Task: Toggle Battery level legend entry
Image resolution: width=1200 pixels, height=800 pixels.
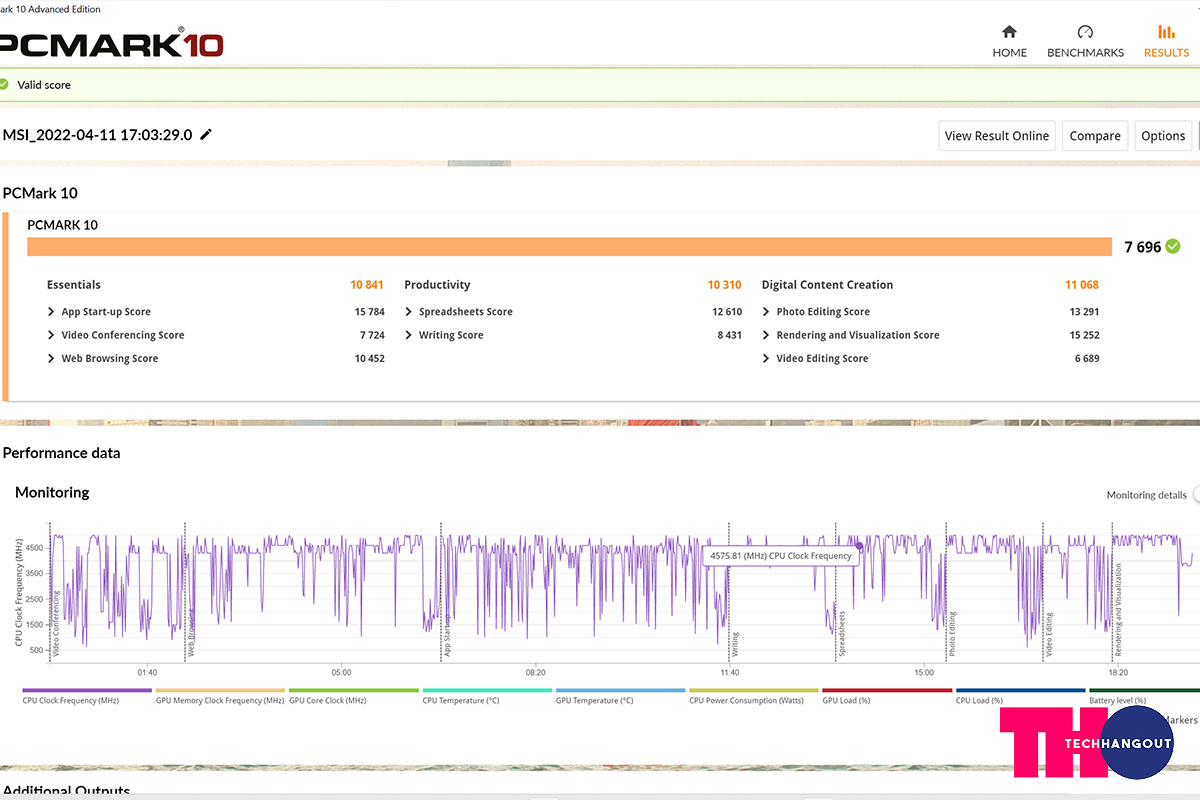Action: (x=1144, y=696)
